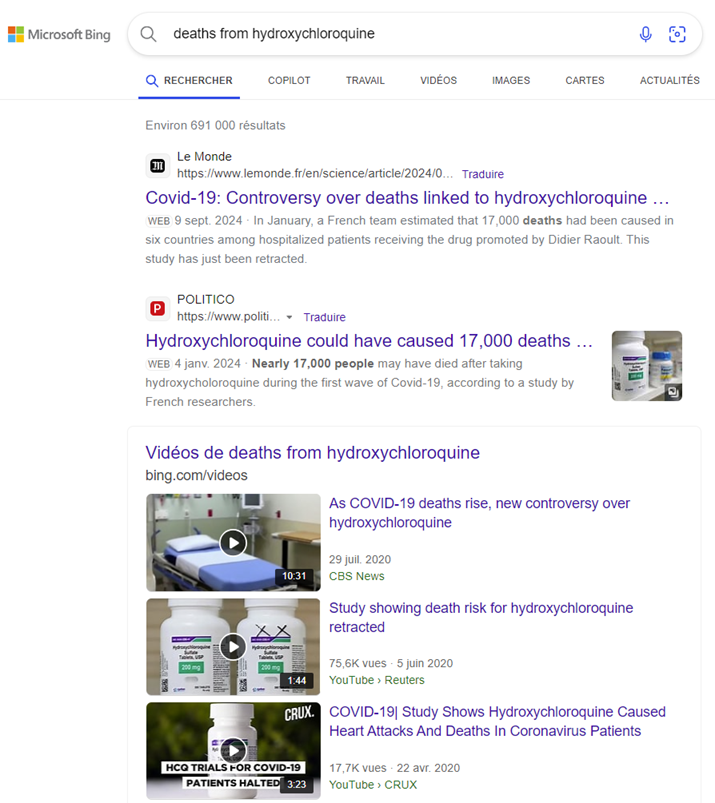Click the 17,7K vues · 22 avr. 2020 text
This screenshot has height=803, width=715.
[394, 768]
